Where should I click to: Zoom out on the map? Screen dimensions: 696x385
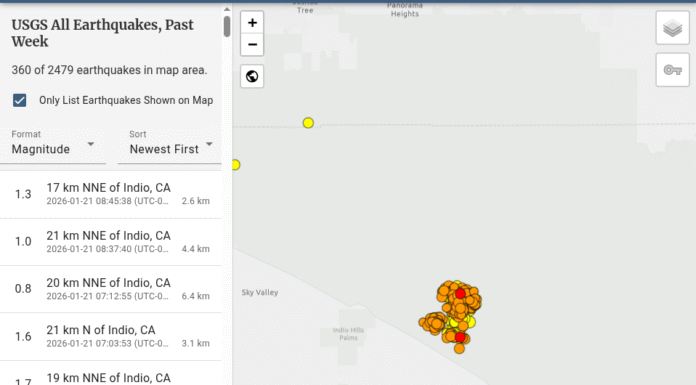click(252, 44)
